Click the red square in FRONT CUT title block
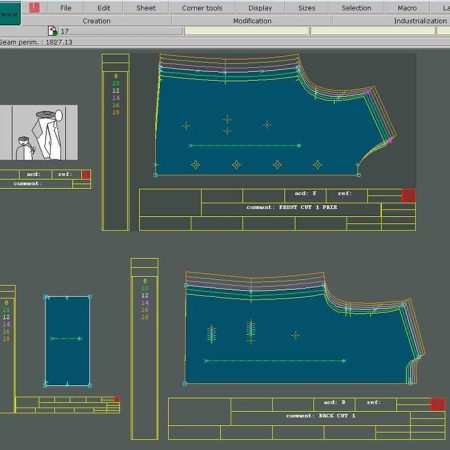The width and height of the screenshot is (450, 450). (408, 195)
